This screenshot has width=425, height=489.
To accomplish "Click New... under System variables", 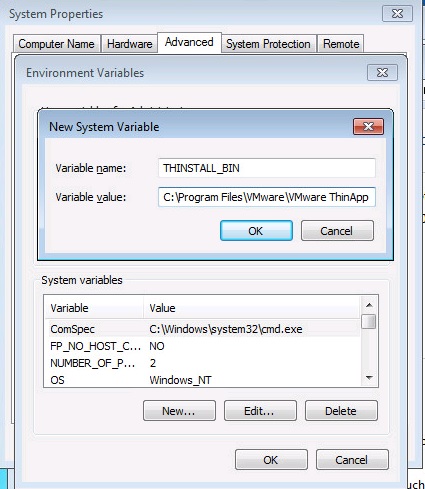I will point(179,411).
